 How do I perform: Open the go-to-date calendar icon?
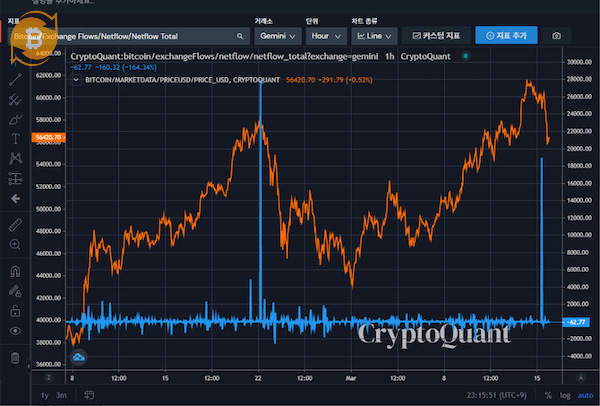point(89,395)
